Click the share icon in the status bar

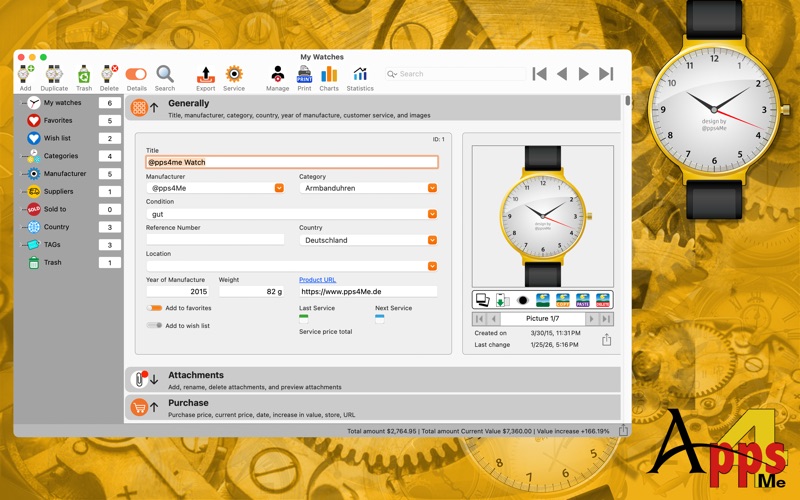click(x=623, y=430)
